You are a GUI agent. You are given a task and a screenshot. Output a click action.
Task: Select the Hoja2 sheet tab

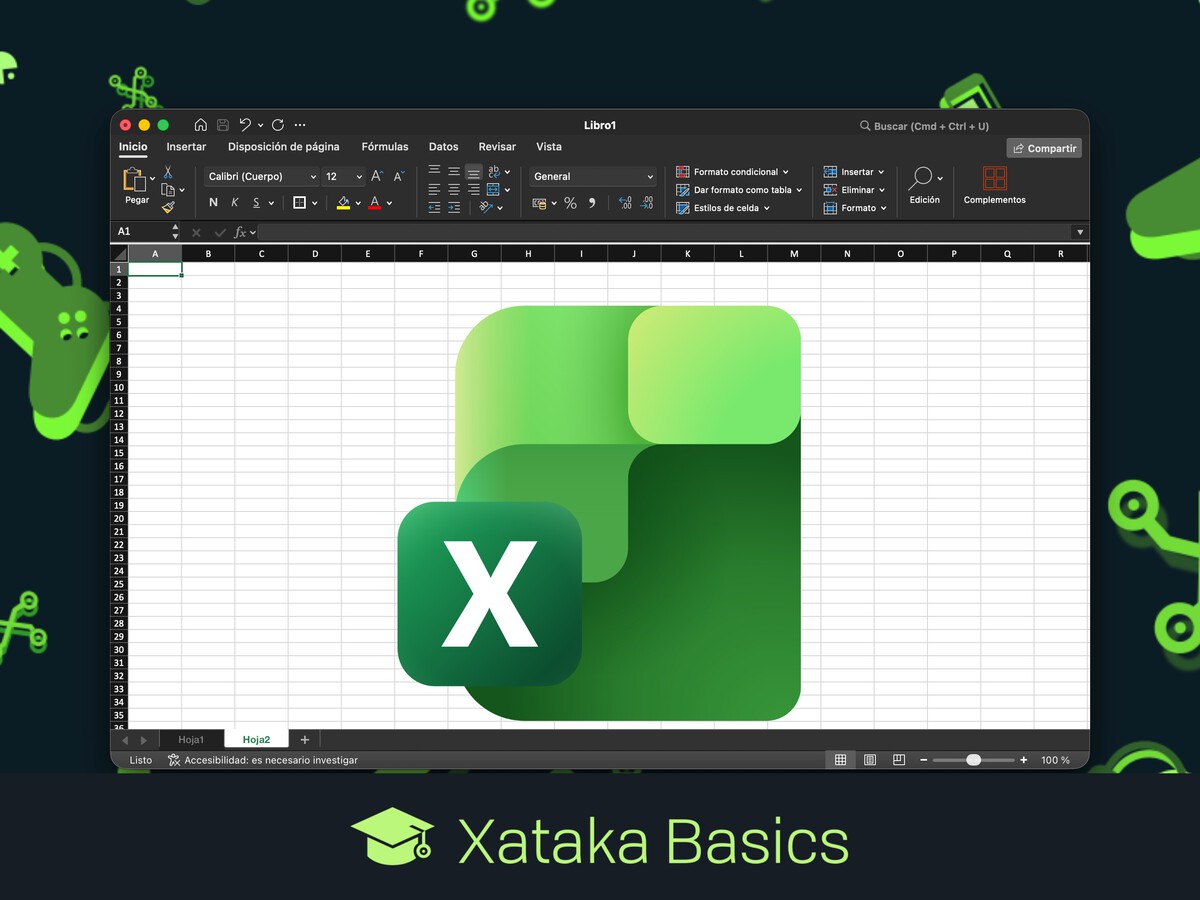[256, 740]
